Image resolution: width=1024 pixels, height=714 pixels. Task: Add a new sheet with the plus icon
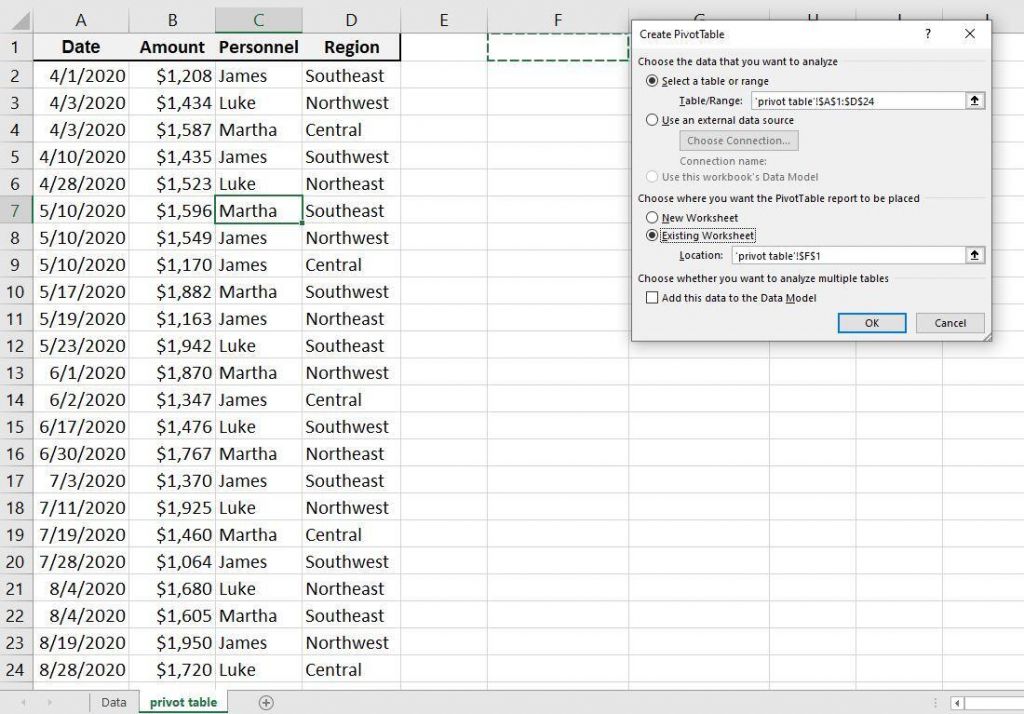tap(266, 703)
